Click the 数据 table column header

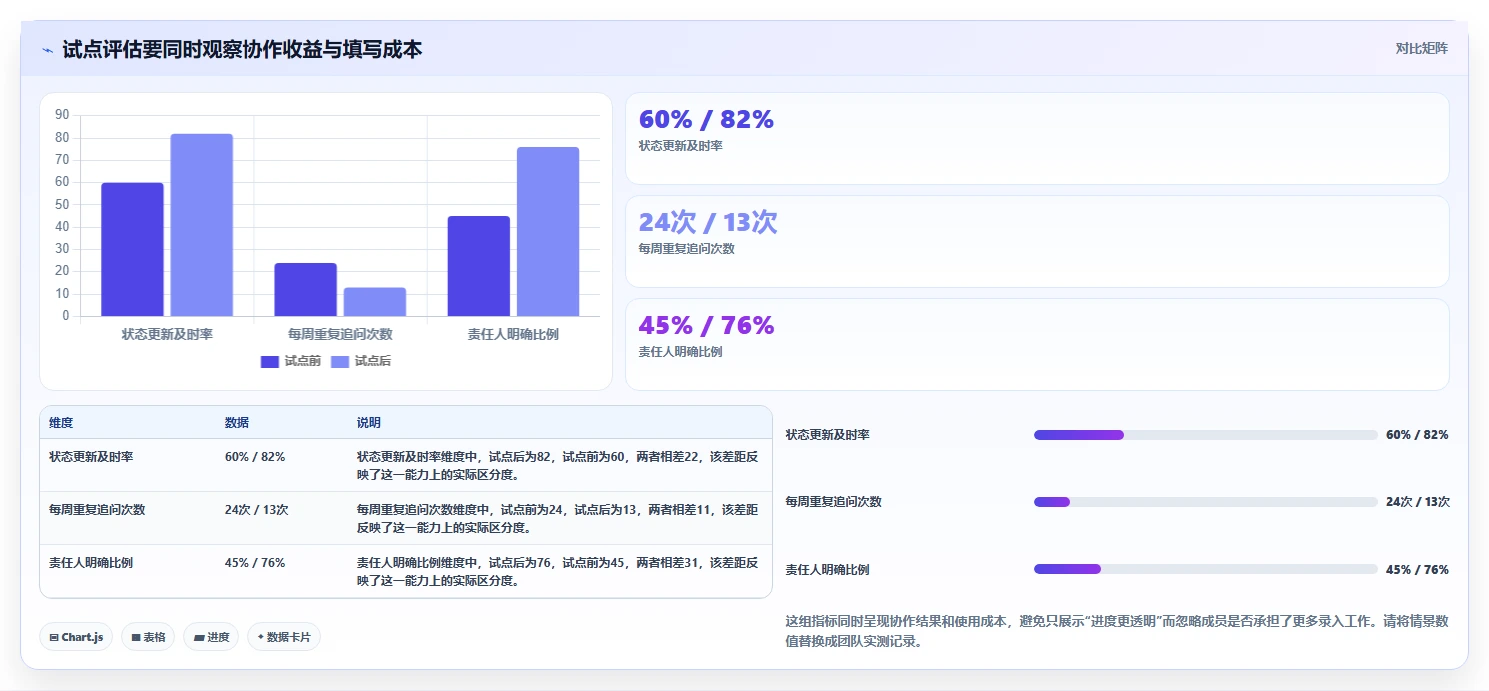[237, 423]
